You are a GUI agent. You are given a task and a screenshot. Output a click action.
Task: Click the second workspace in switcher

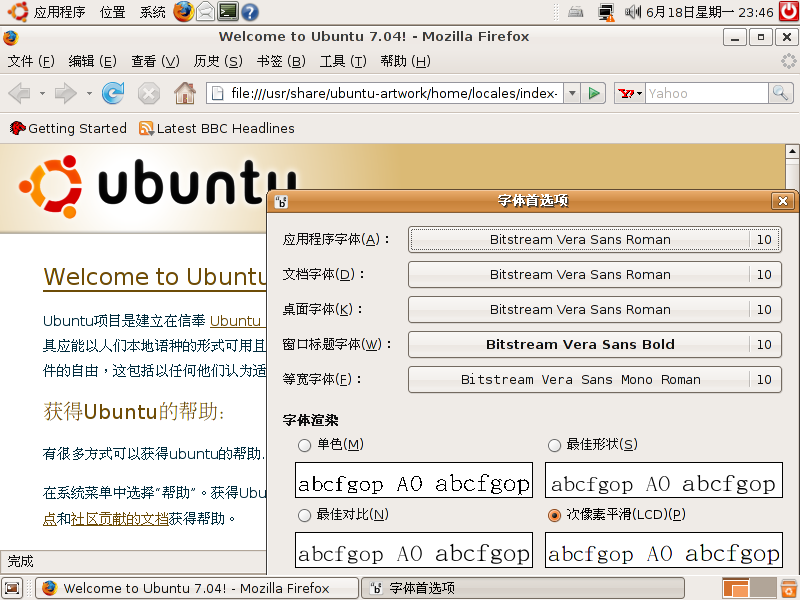763,588
